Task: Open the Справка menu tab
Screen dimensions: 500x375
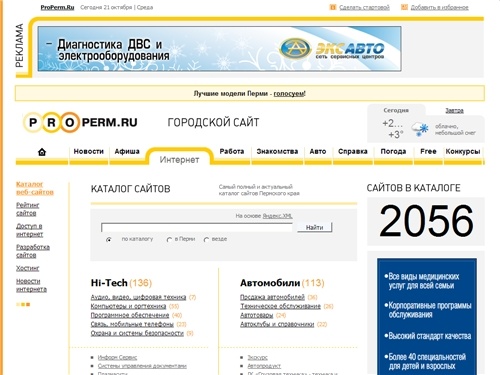Action: pyautogui.click(x=353, y=151)
